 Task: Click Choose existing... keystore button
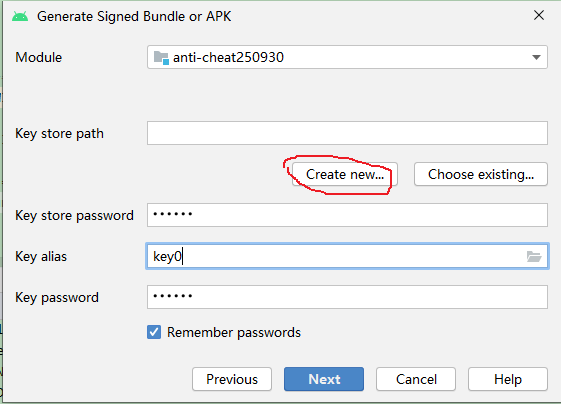[480, 174]
